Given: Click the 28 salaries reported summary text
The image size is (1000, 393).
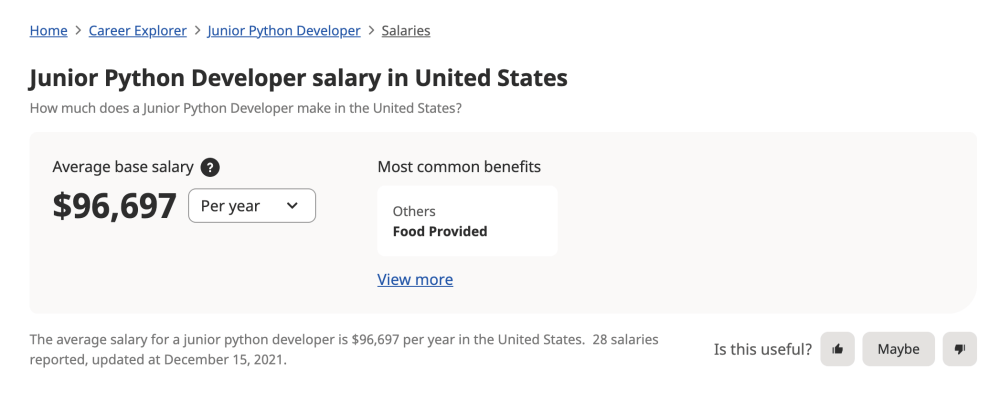Looking at the screenshot, I should coord(344,349).
